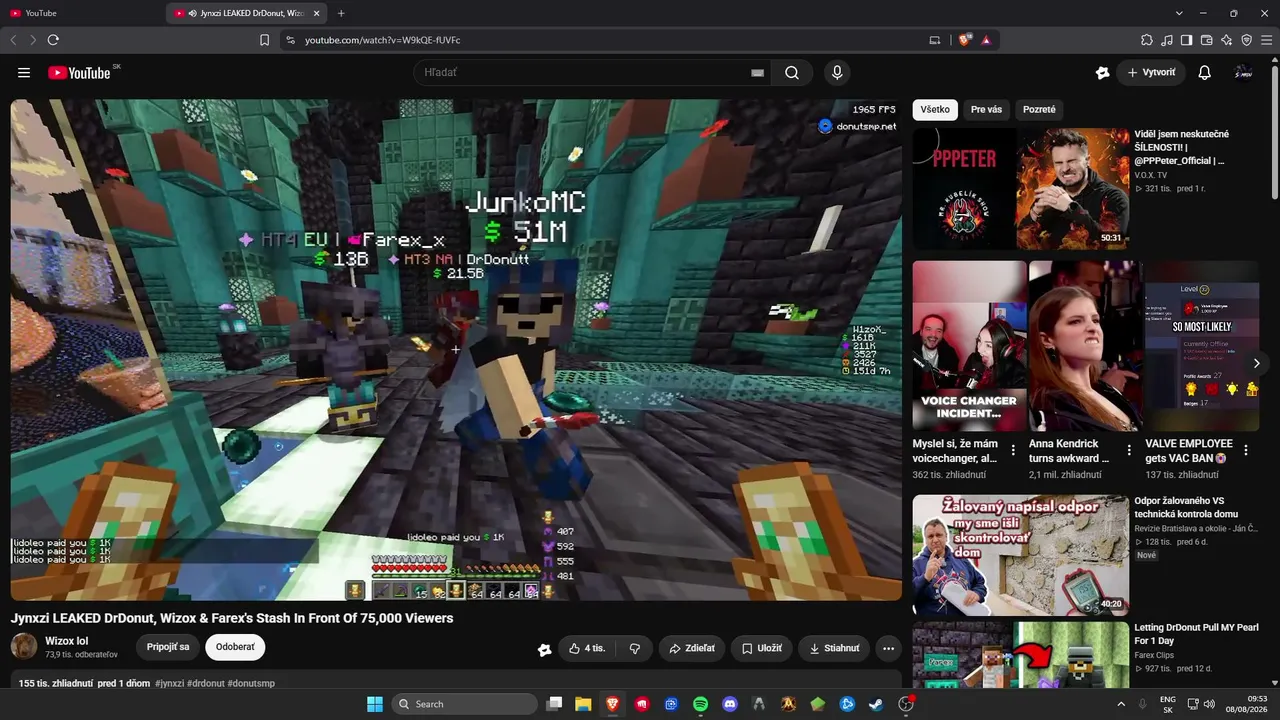
Task: Open YouTube notifications bell
Action: (1205, 73)
